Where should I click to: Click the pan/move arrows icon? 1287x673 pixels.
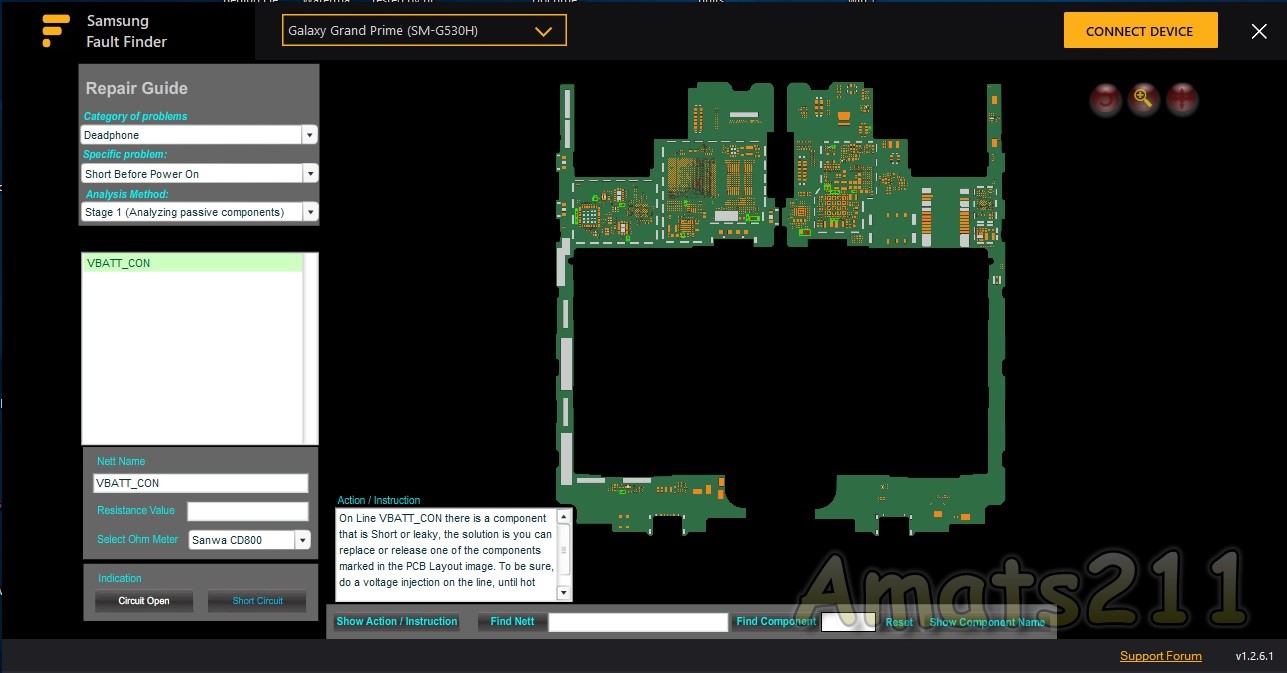tap(1182, 99)
